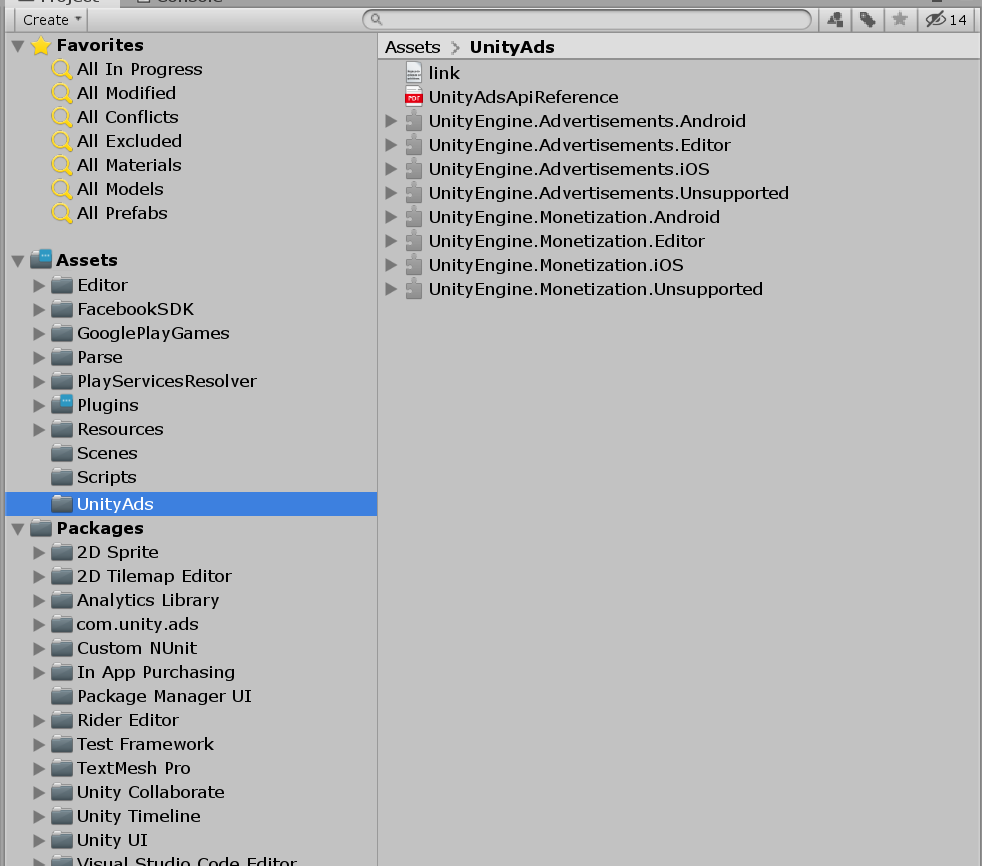Toggle the hidden packages eye icon showing 14
This screenshot has height=866, width=982.
pos(940,19)
